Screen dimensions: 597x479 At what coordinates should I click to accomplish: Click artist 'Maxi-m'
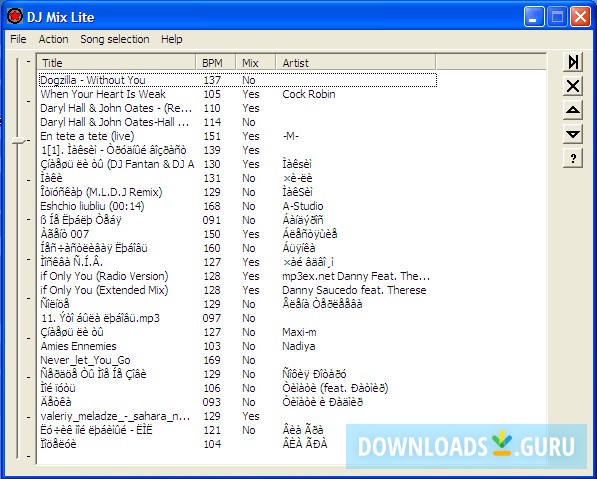(299, 332)
